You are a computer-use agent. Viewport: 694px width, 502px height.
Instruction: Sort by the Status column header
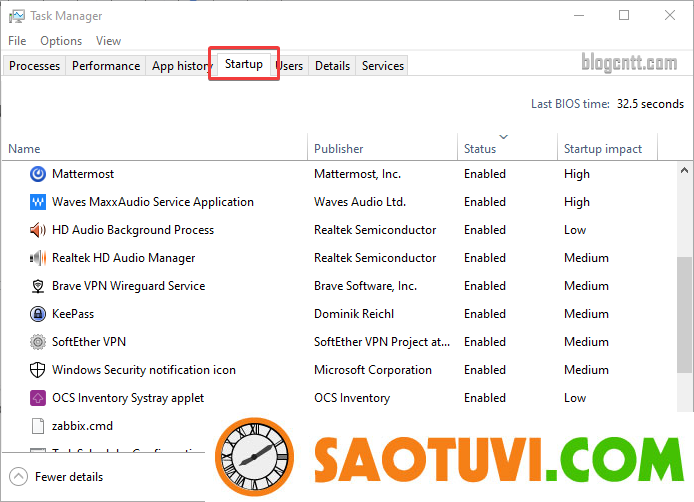click(x=507, y=147)
